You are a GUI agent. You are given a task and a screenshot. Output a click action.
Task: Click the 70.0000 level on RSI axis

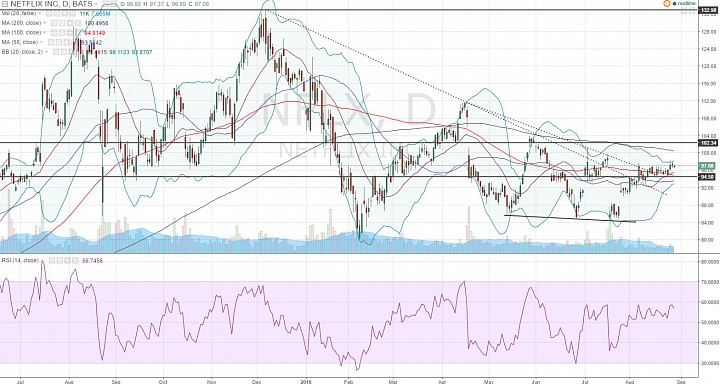coord(709,281)
